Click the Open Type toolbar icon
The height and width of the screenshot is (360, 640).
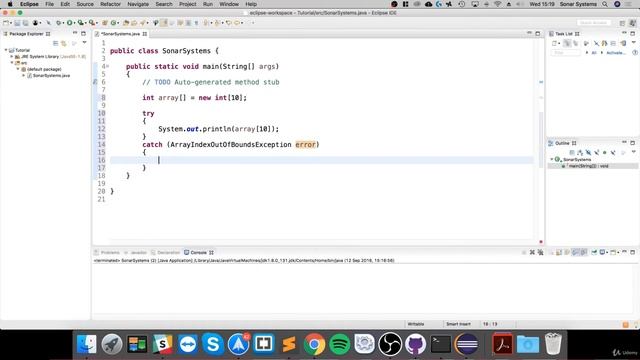tap(125, 23)
